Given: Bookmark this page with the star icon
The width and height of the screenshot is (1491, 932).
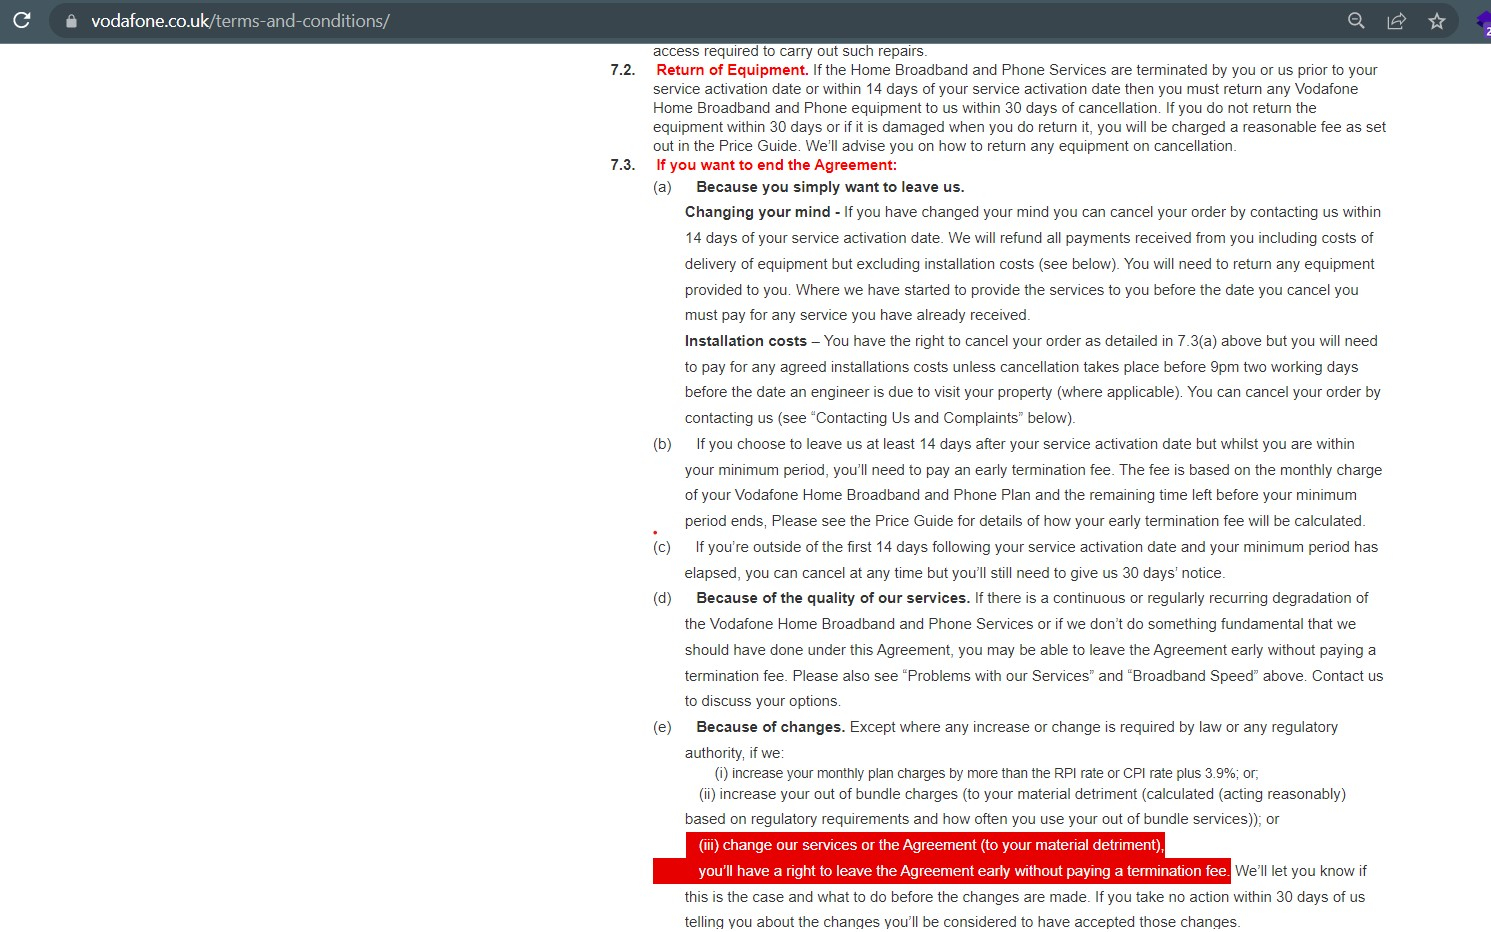Looking at the screenshot, I should tap(1437, 21).
